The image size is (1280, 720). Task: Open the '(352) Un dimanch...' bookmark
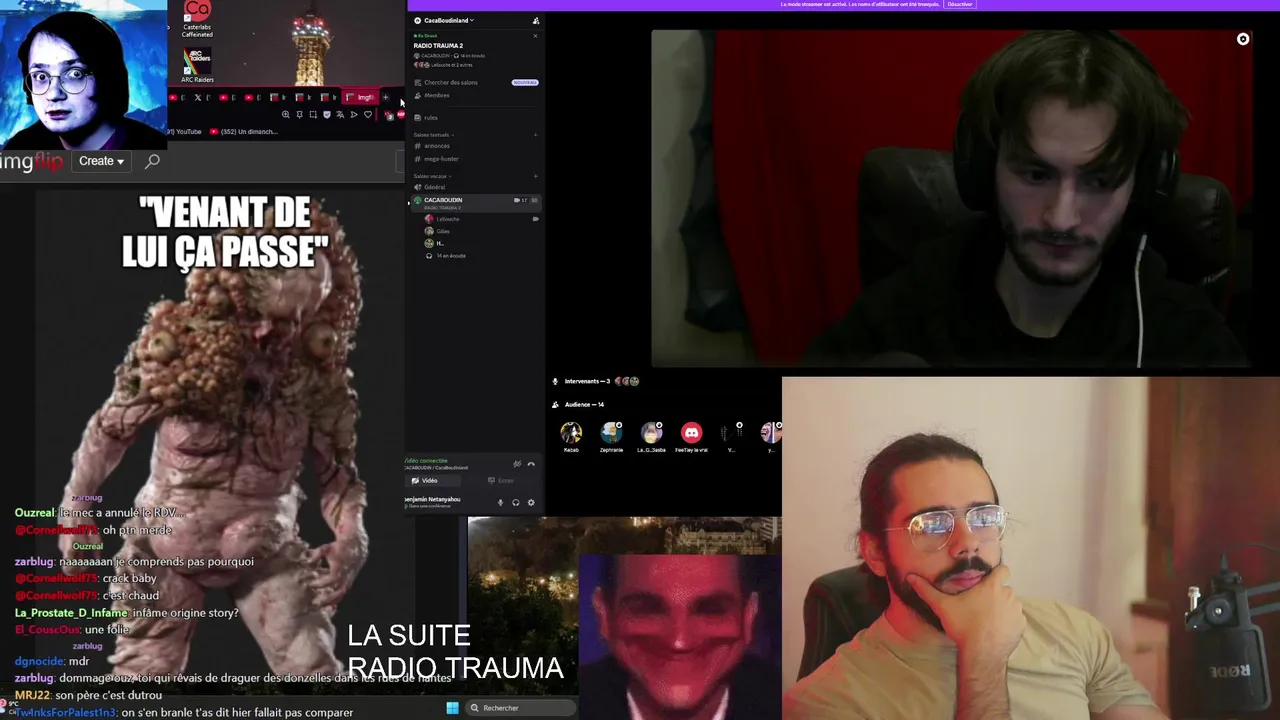(243, 132)
